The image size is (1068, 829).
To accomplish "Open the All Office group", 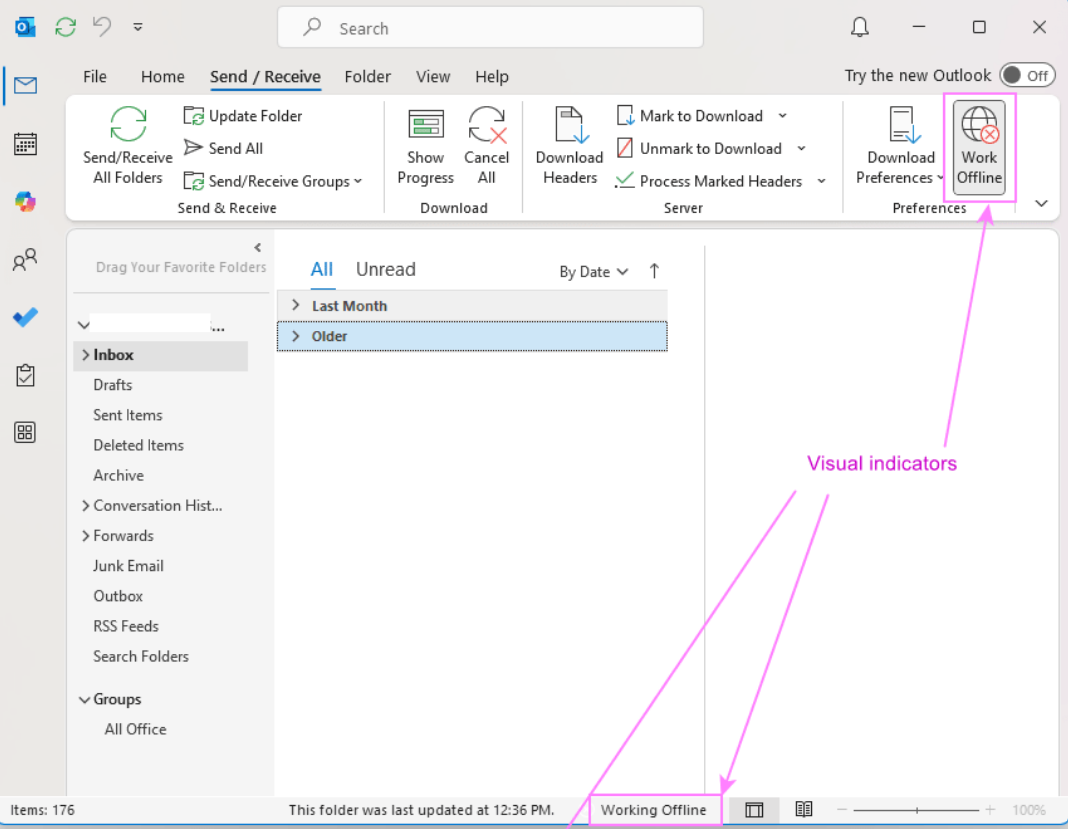I will point(135,729).
